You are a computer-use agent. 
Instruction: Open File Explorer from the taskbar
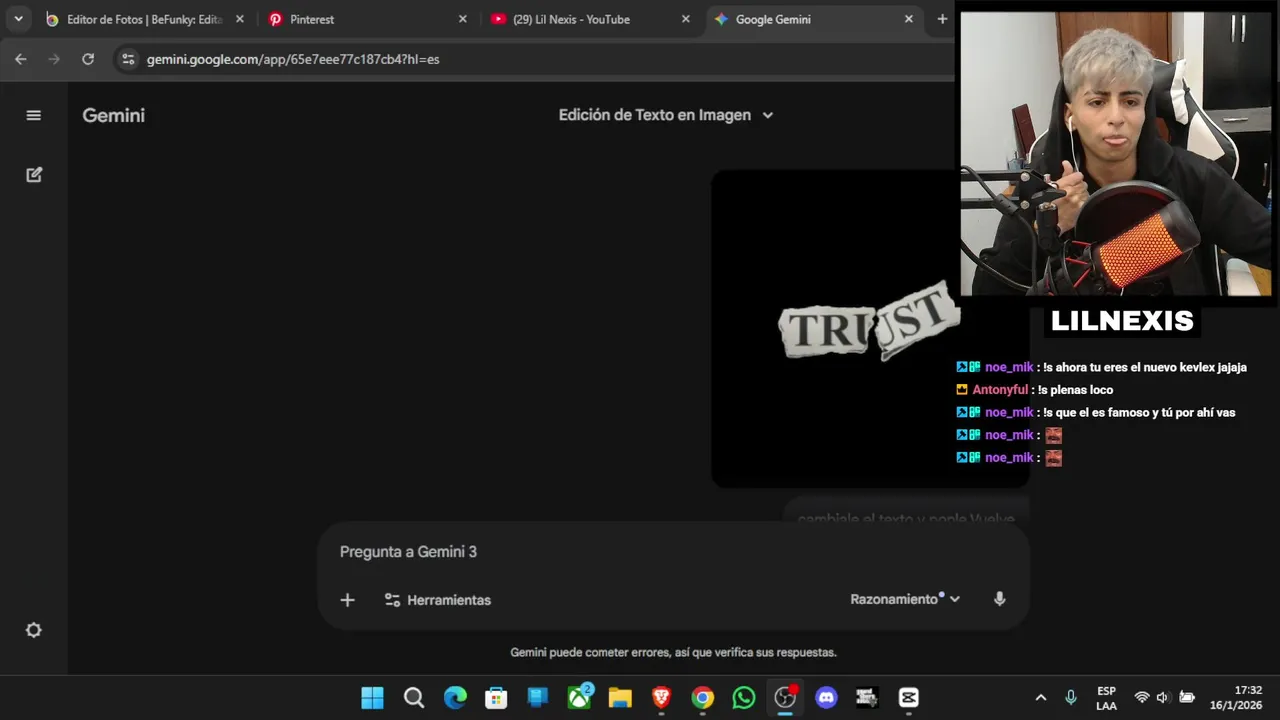620,698
